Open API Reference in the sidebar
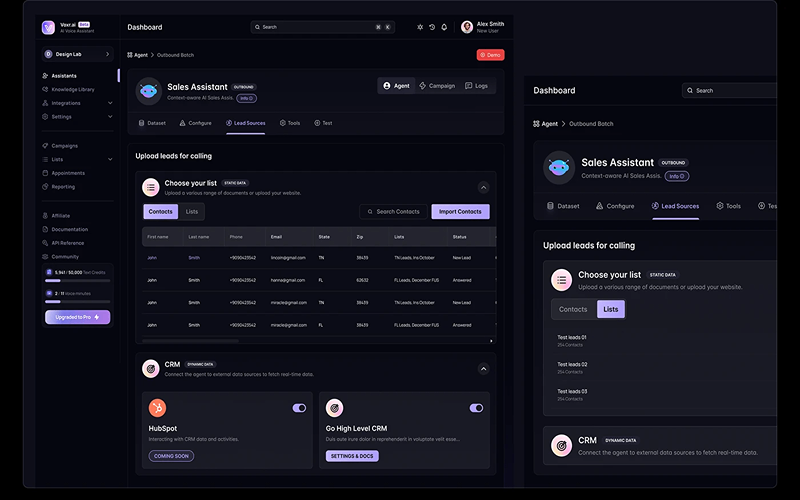This screenshot has width=800, height=500. tap(67, 243)
